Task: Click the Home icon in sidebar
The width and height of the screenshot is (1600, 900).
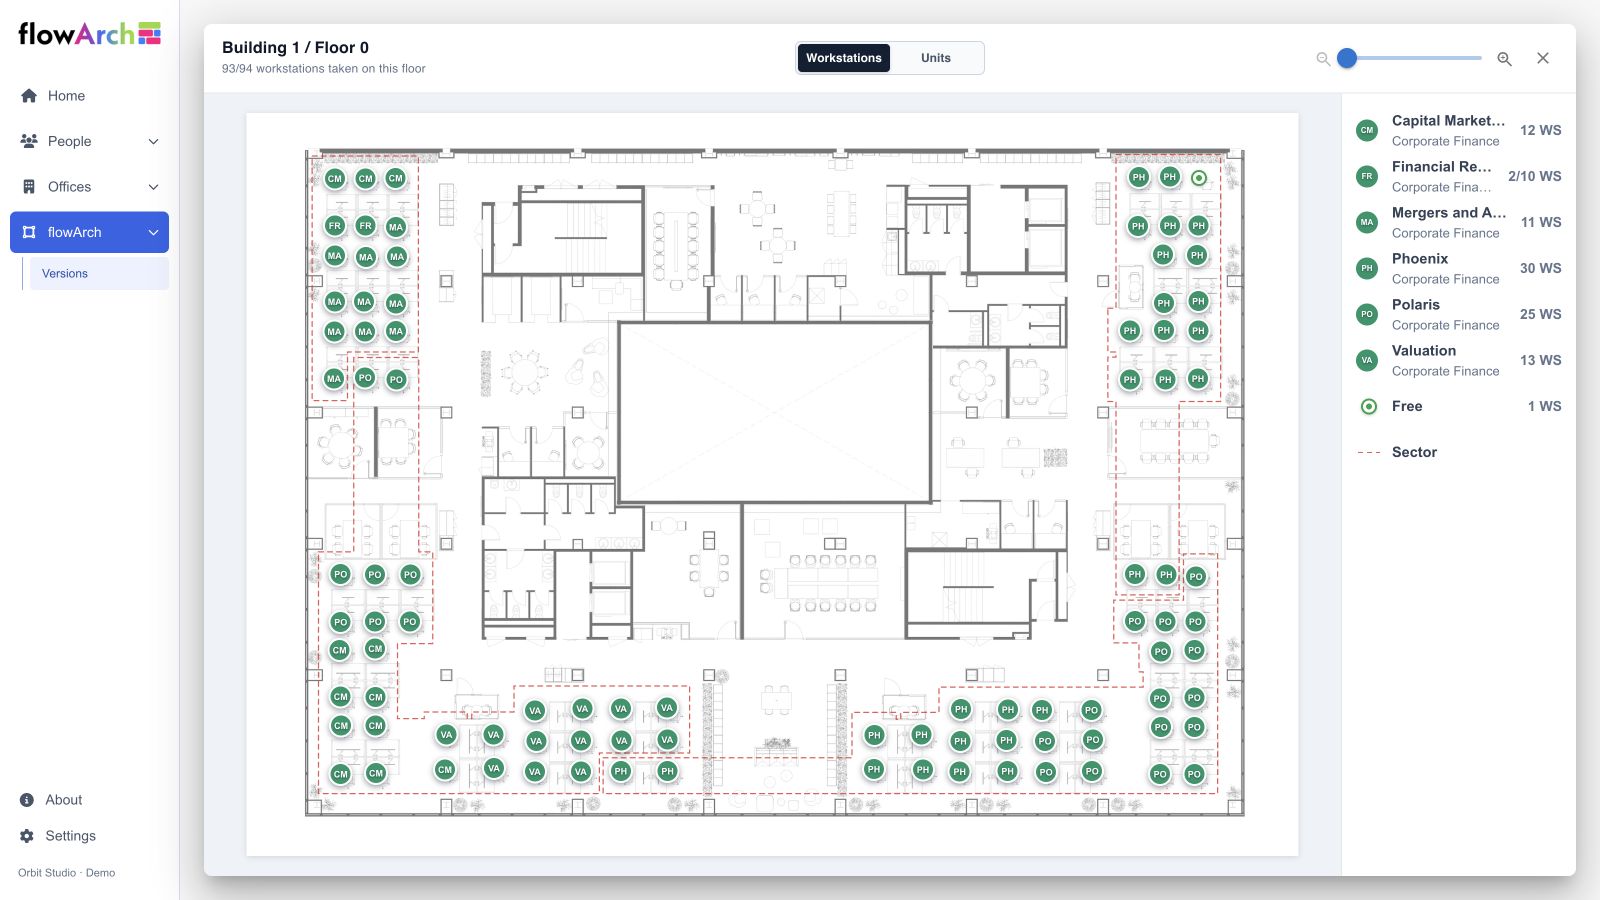Action: 29,96
